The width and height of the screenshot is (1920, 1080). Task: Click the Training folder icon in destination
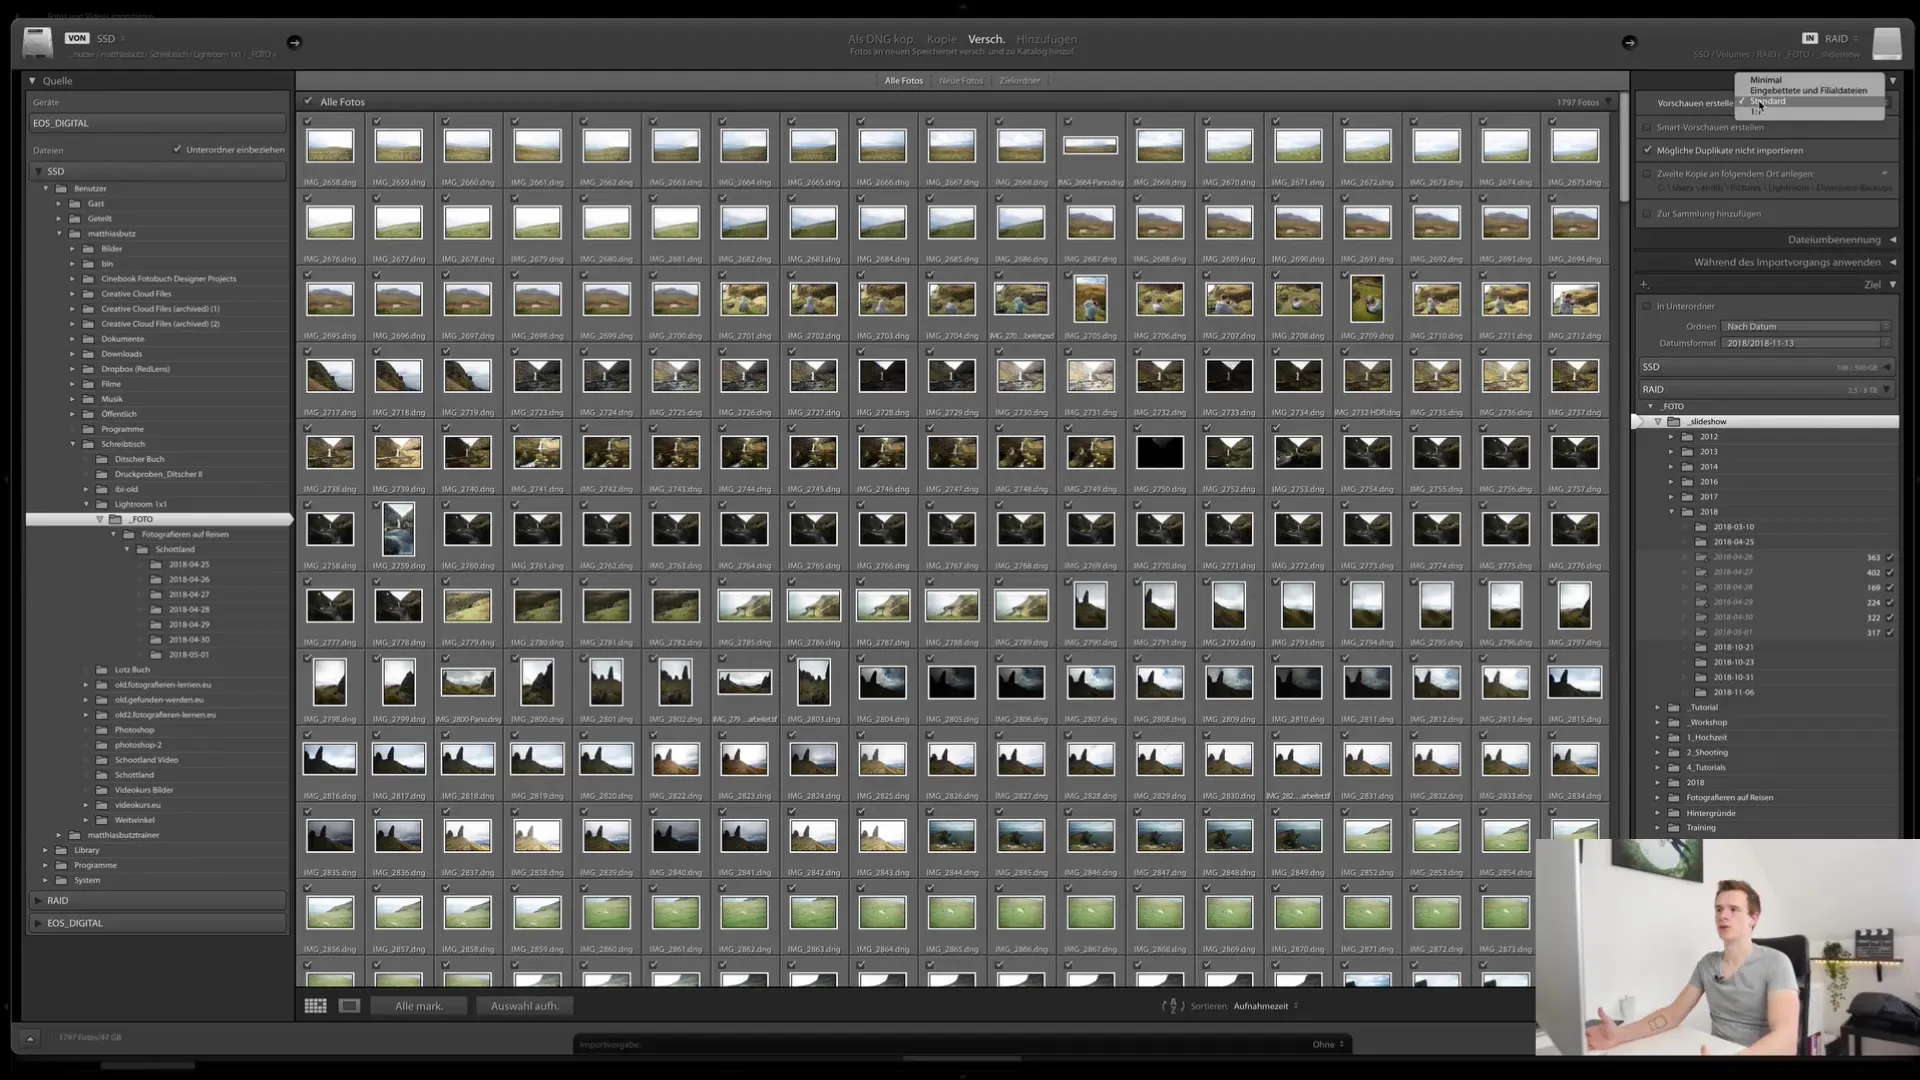coord(1674,828)
